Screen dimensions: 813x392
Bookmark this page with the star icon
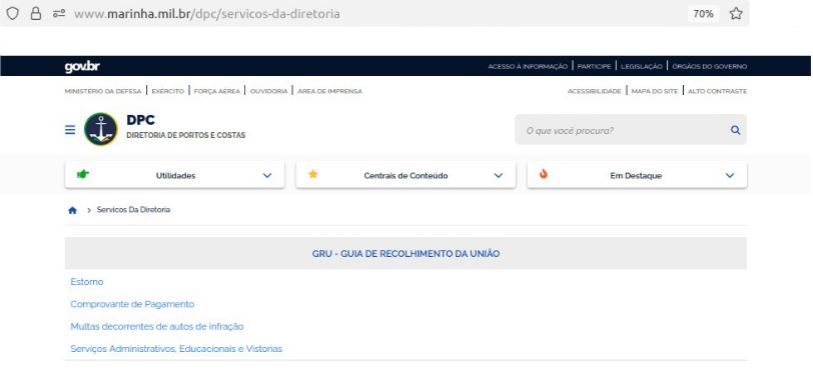736,13
